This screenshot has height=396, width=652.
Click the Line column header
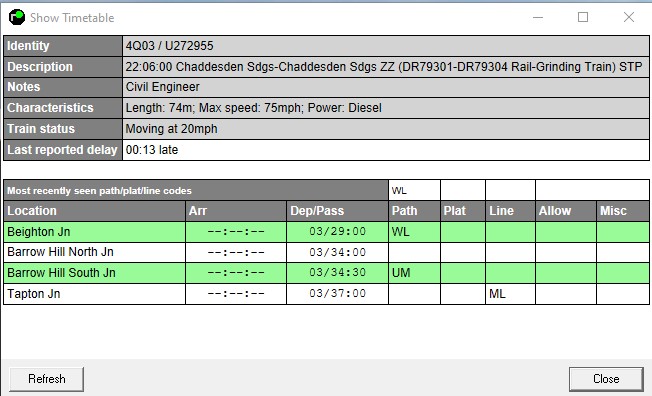point(510,211)
